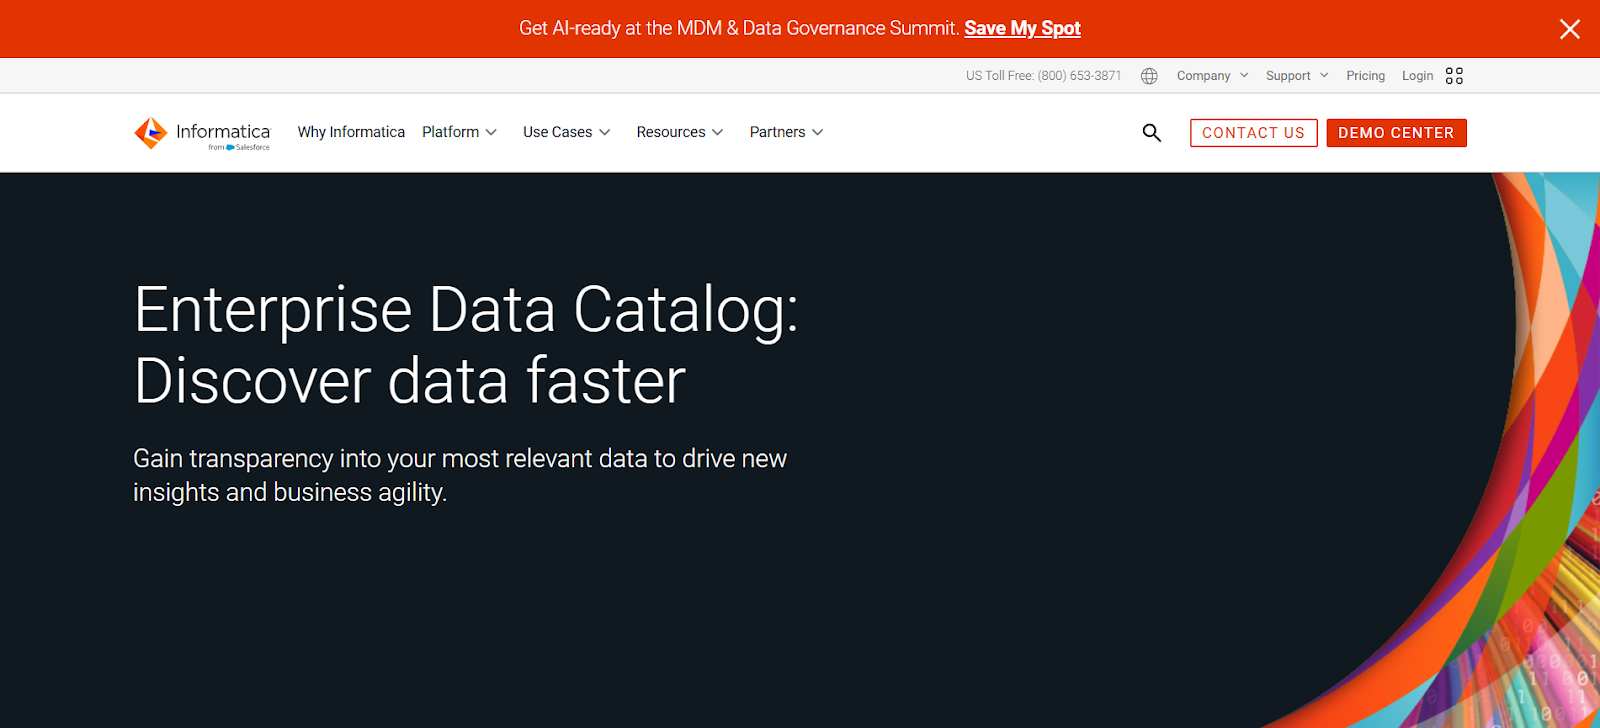1600x728 pixels.
Task: Dismiss the MDM Summit announcement banner
Action: [x=1571, y=29]
